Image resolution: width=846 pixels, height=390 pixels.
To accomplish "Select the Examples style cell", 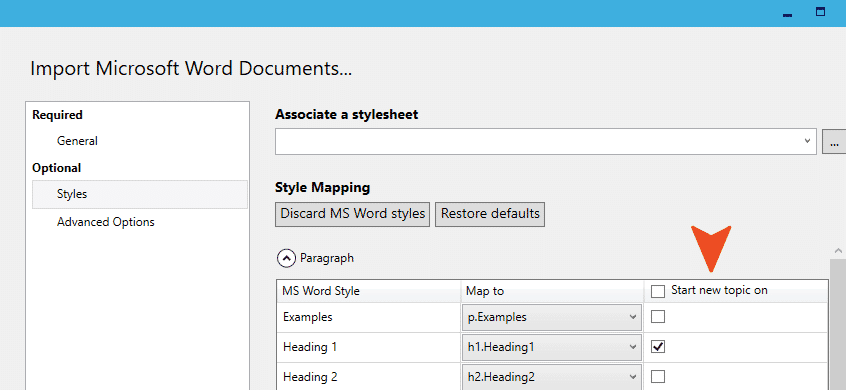I will [369, 317].
